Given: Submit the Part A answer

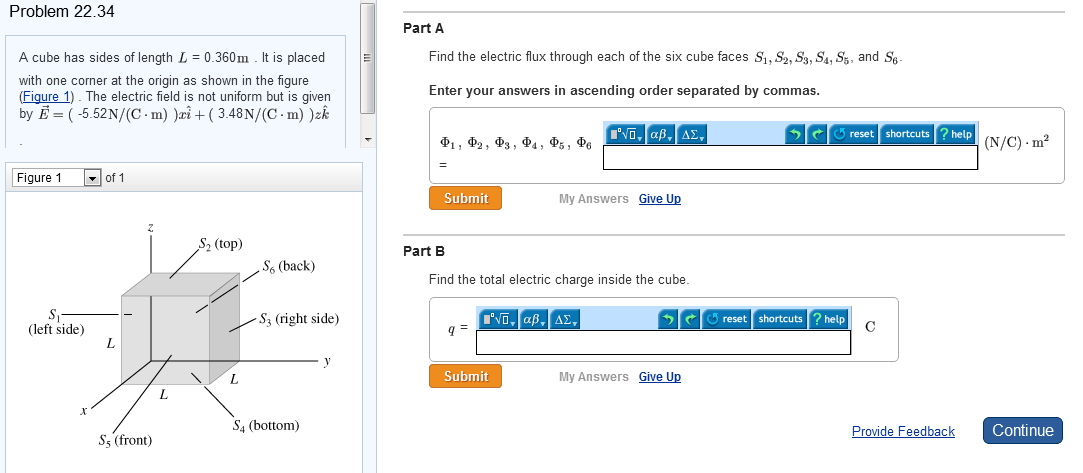Looking at the screenshot, I should point(466,198).
